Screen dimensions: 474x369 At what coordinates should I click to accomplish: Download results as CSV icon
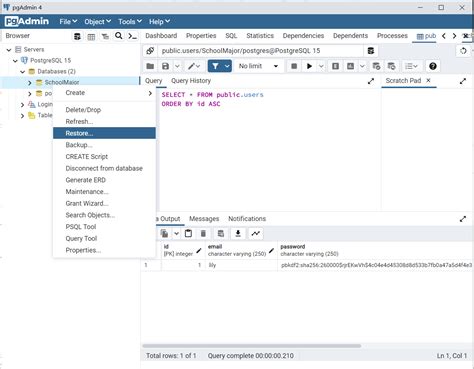click(238, 233)
